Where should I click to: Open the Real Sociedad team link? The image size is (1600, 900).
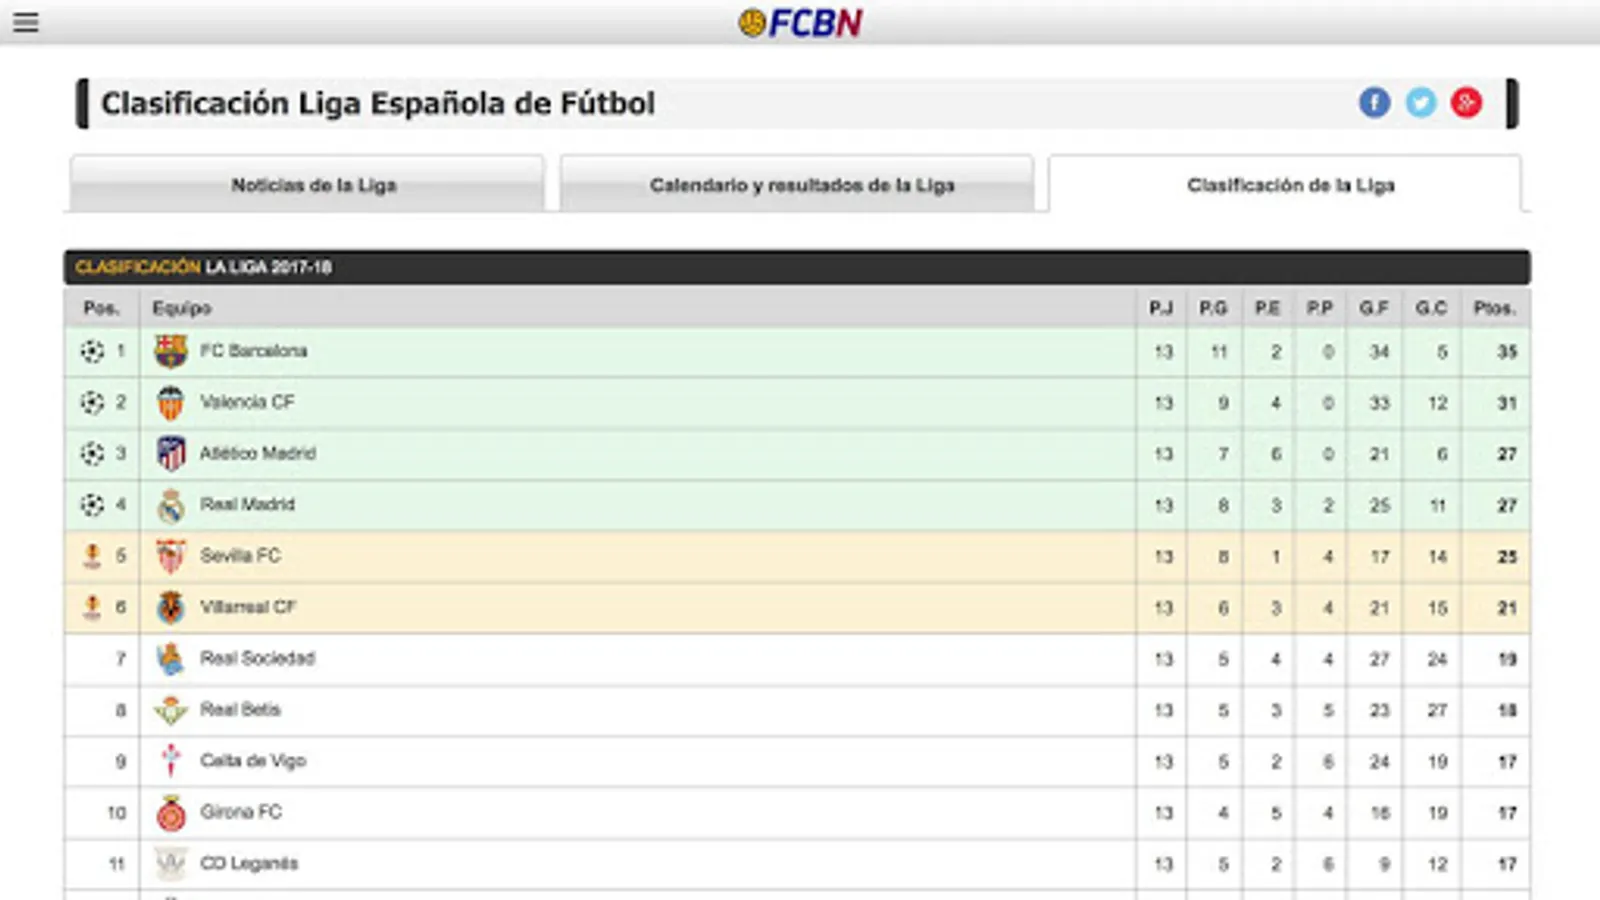[x=257, y=658]
